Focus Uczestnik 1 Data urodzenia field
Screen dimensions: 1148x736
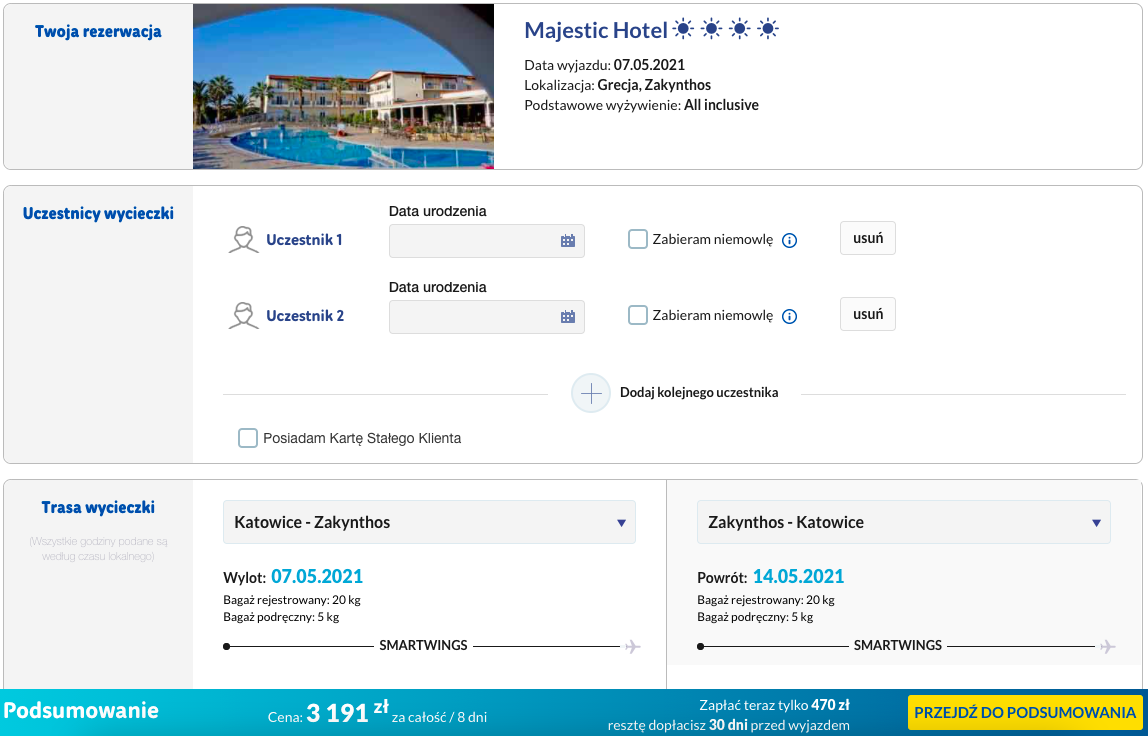tap(487, 241)
